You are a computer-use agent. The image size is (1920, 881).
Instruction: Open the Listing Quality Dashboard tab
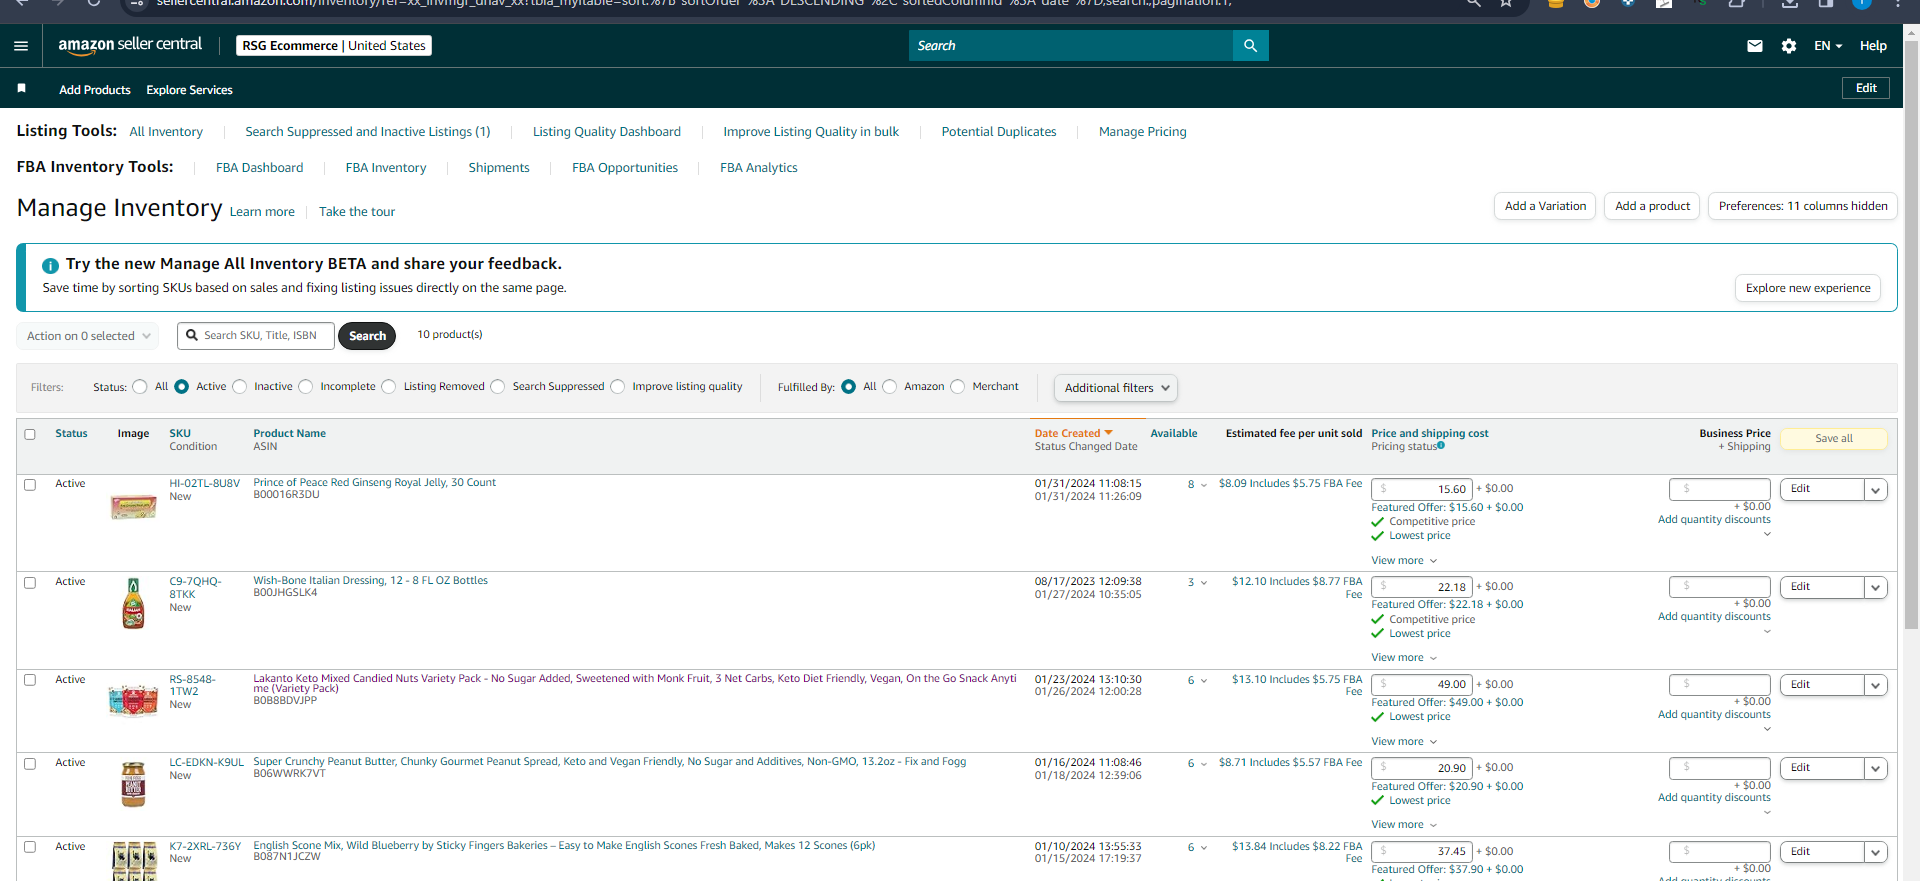coord(607,132)
